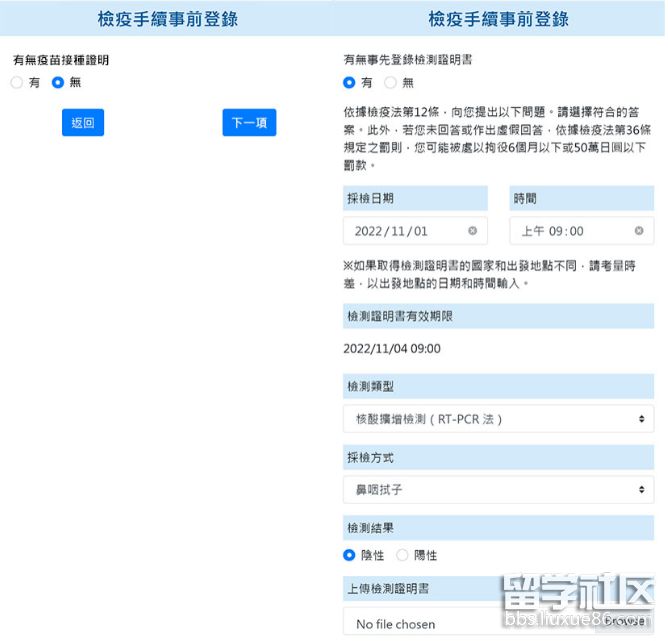Image resolution: width=668 pixels, height=641 pixels.
Task: Open the 檢測類型 dropdown
Action: [x=497, y=419]
